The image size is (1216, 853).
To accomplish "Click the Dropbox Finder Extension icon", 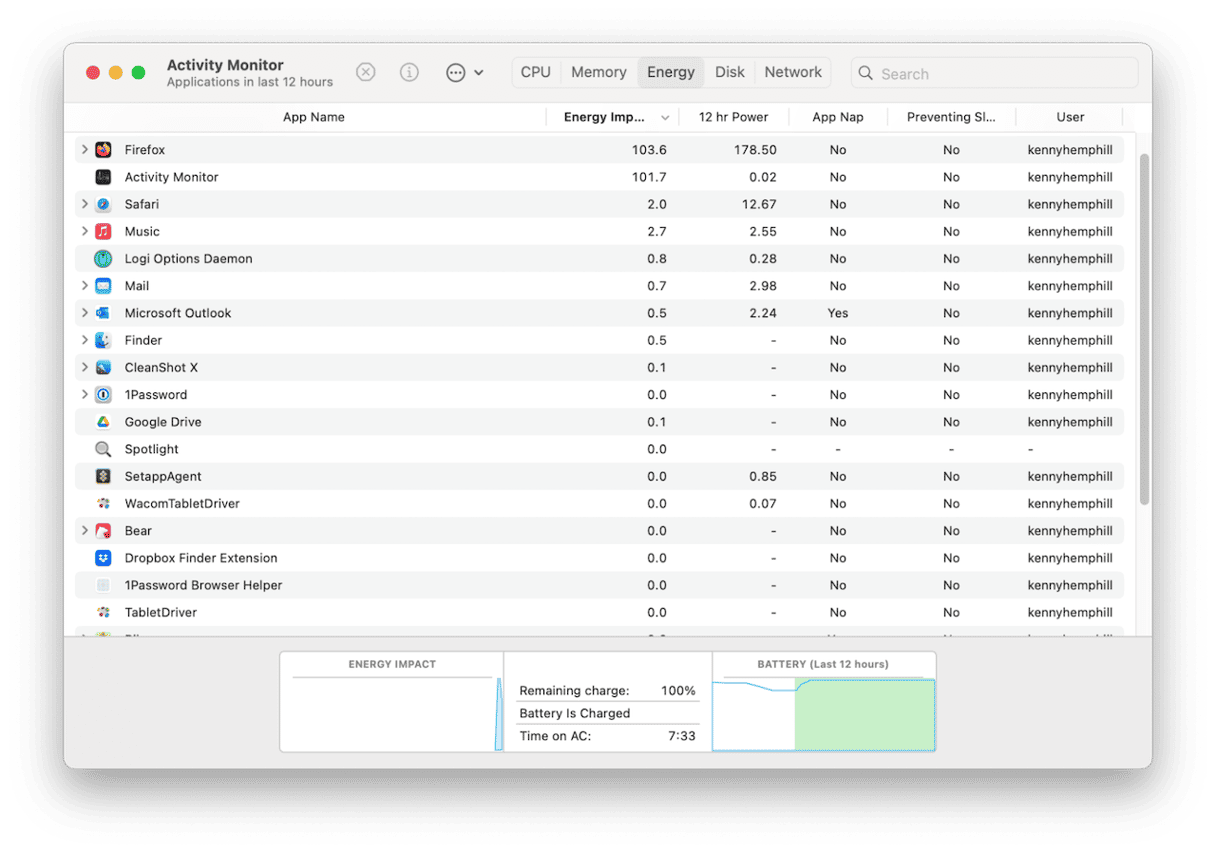I will pyautogui.click(x=103, y=558).
